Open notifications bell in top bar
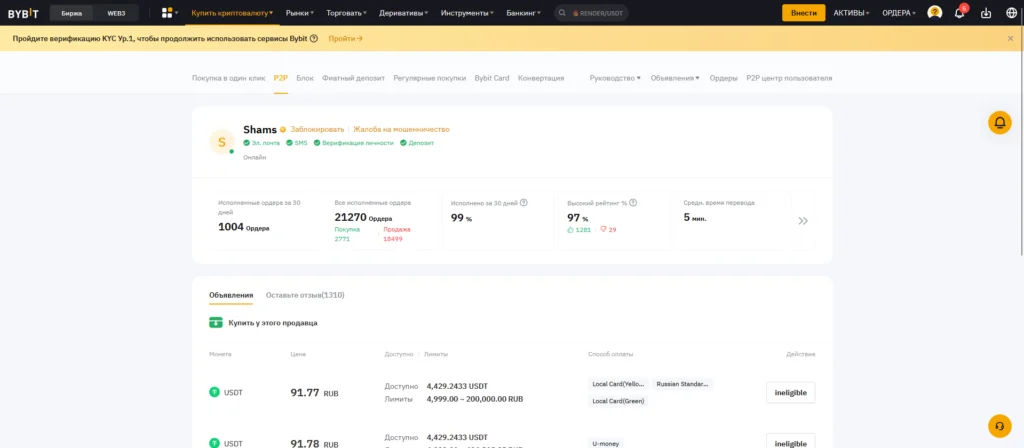 coord(959,12)
